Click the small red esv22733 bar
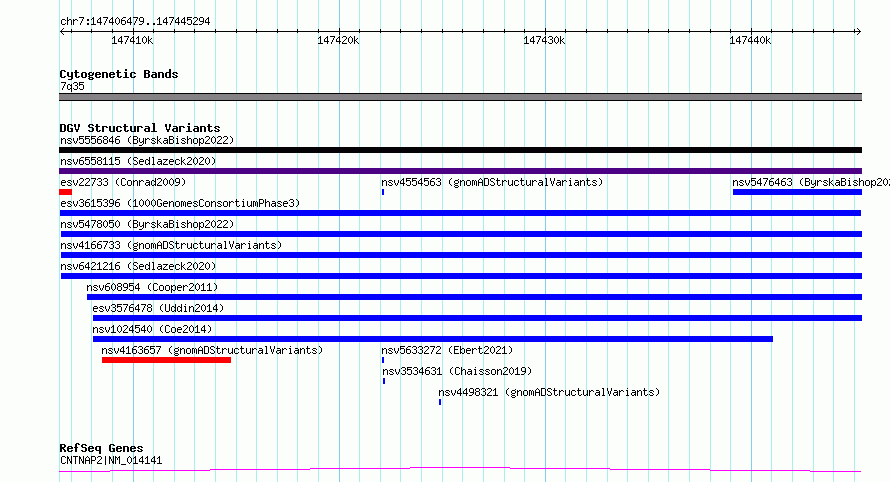This screenshot has width=890, height=482. [x=65, y=192]
